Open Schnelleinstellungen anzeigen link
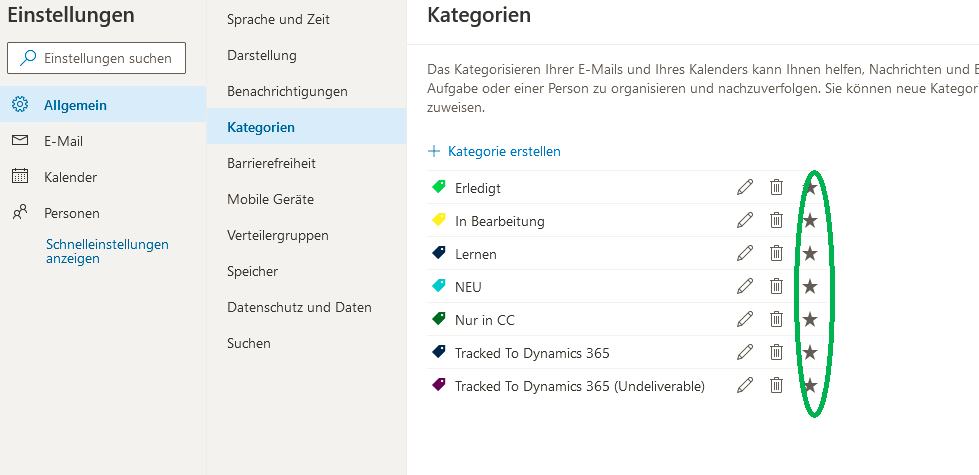 pos(107,251)
